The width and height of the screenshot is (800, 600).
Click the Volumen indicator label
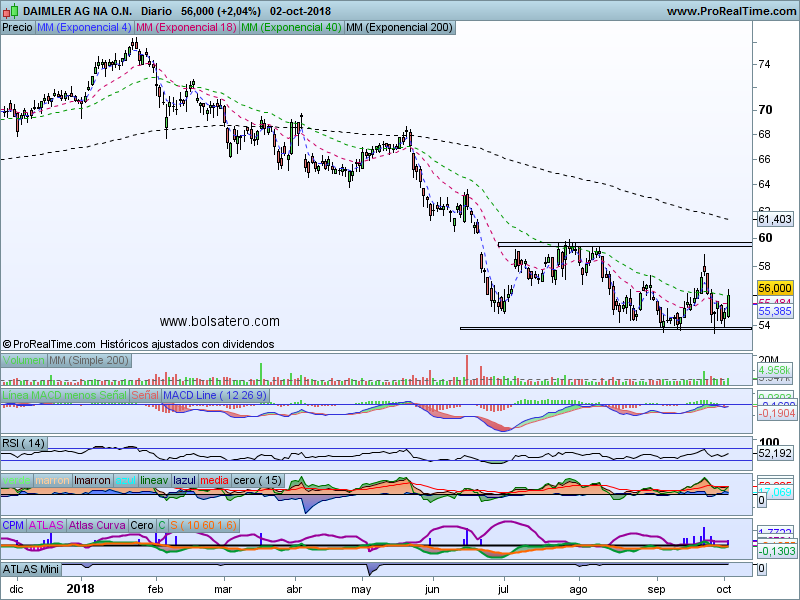[24, 360]
